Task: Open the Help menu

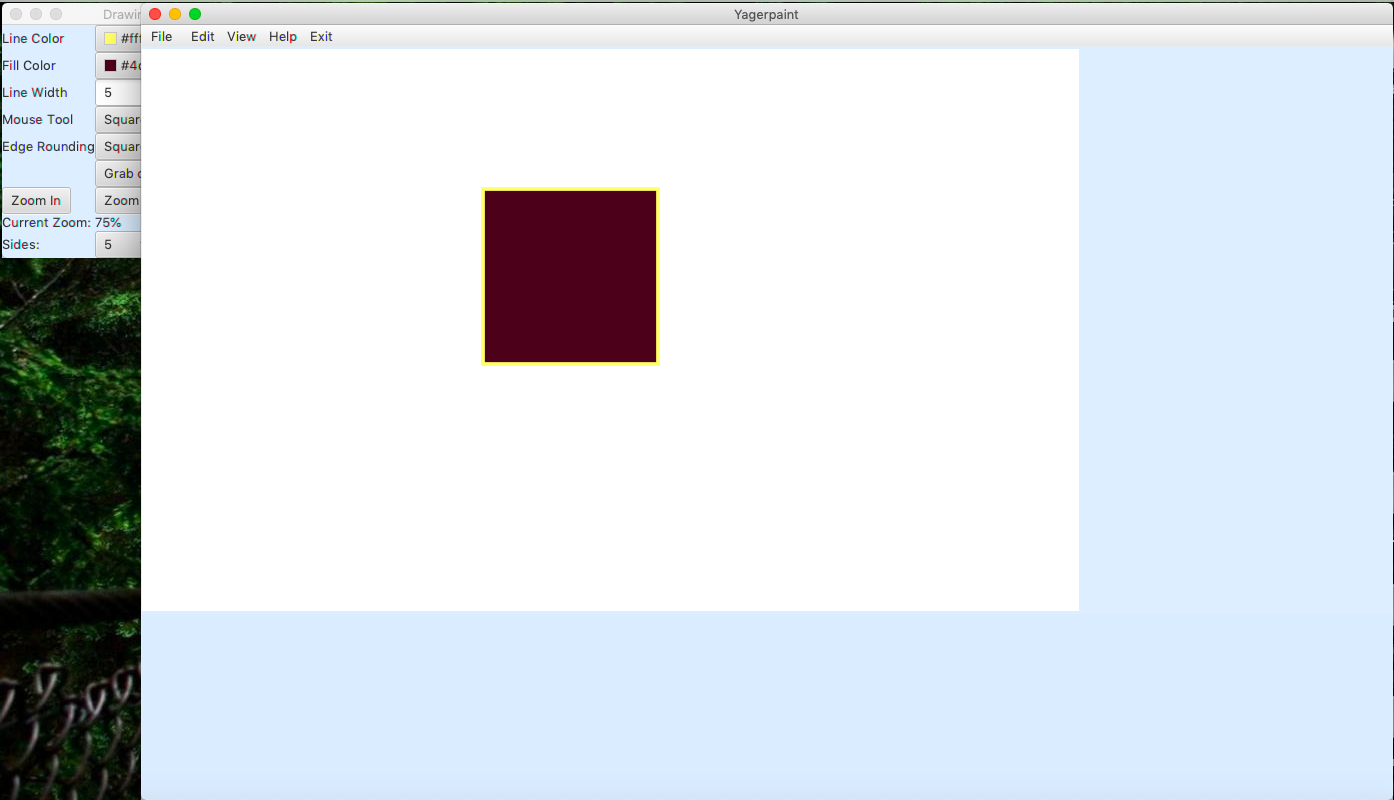Action: pyautogui.click(x=283, y=37)
